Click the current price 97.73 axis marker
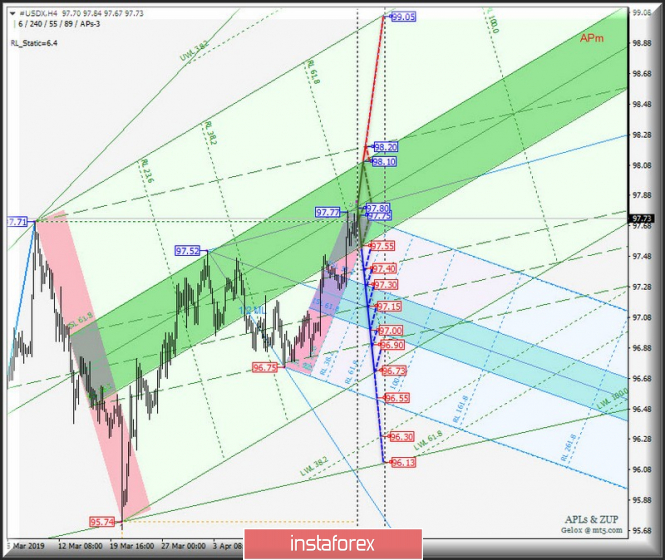Screen dimensions: 665x560 [x=641, y=218]
